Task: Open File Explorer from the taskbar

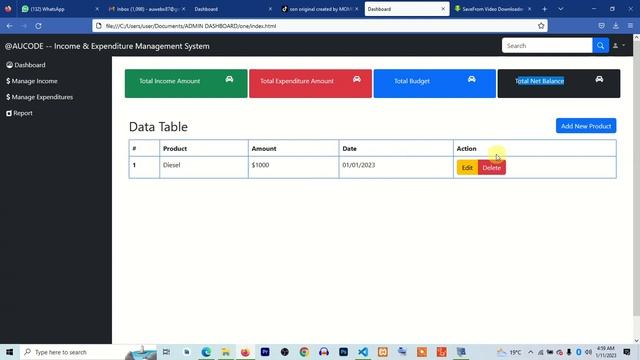Action: click(x=226, y=352)
